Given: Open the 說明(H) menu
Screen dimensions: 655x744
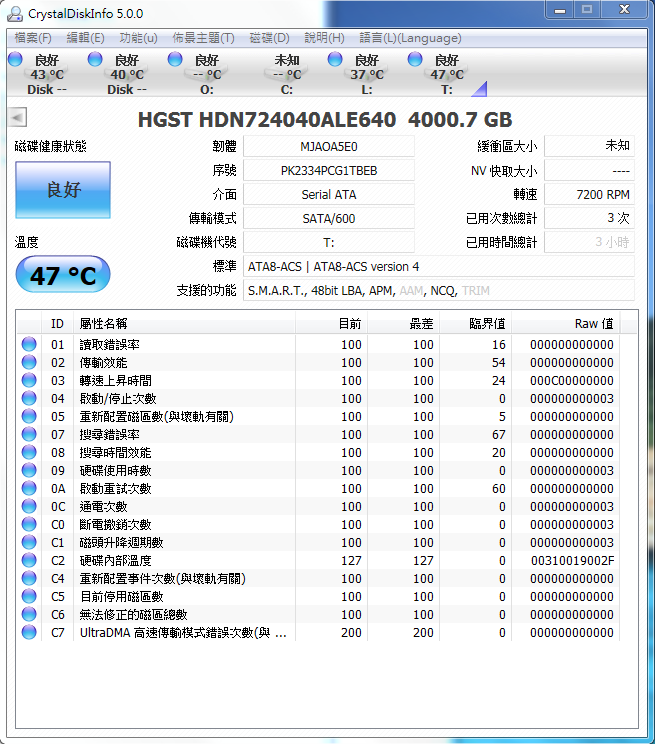Looking at the screenshot, I should 324,38.
